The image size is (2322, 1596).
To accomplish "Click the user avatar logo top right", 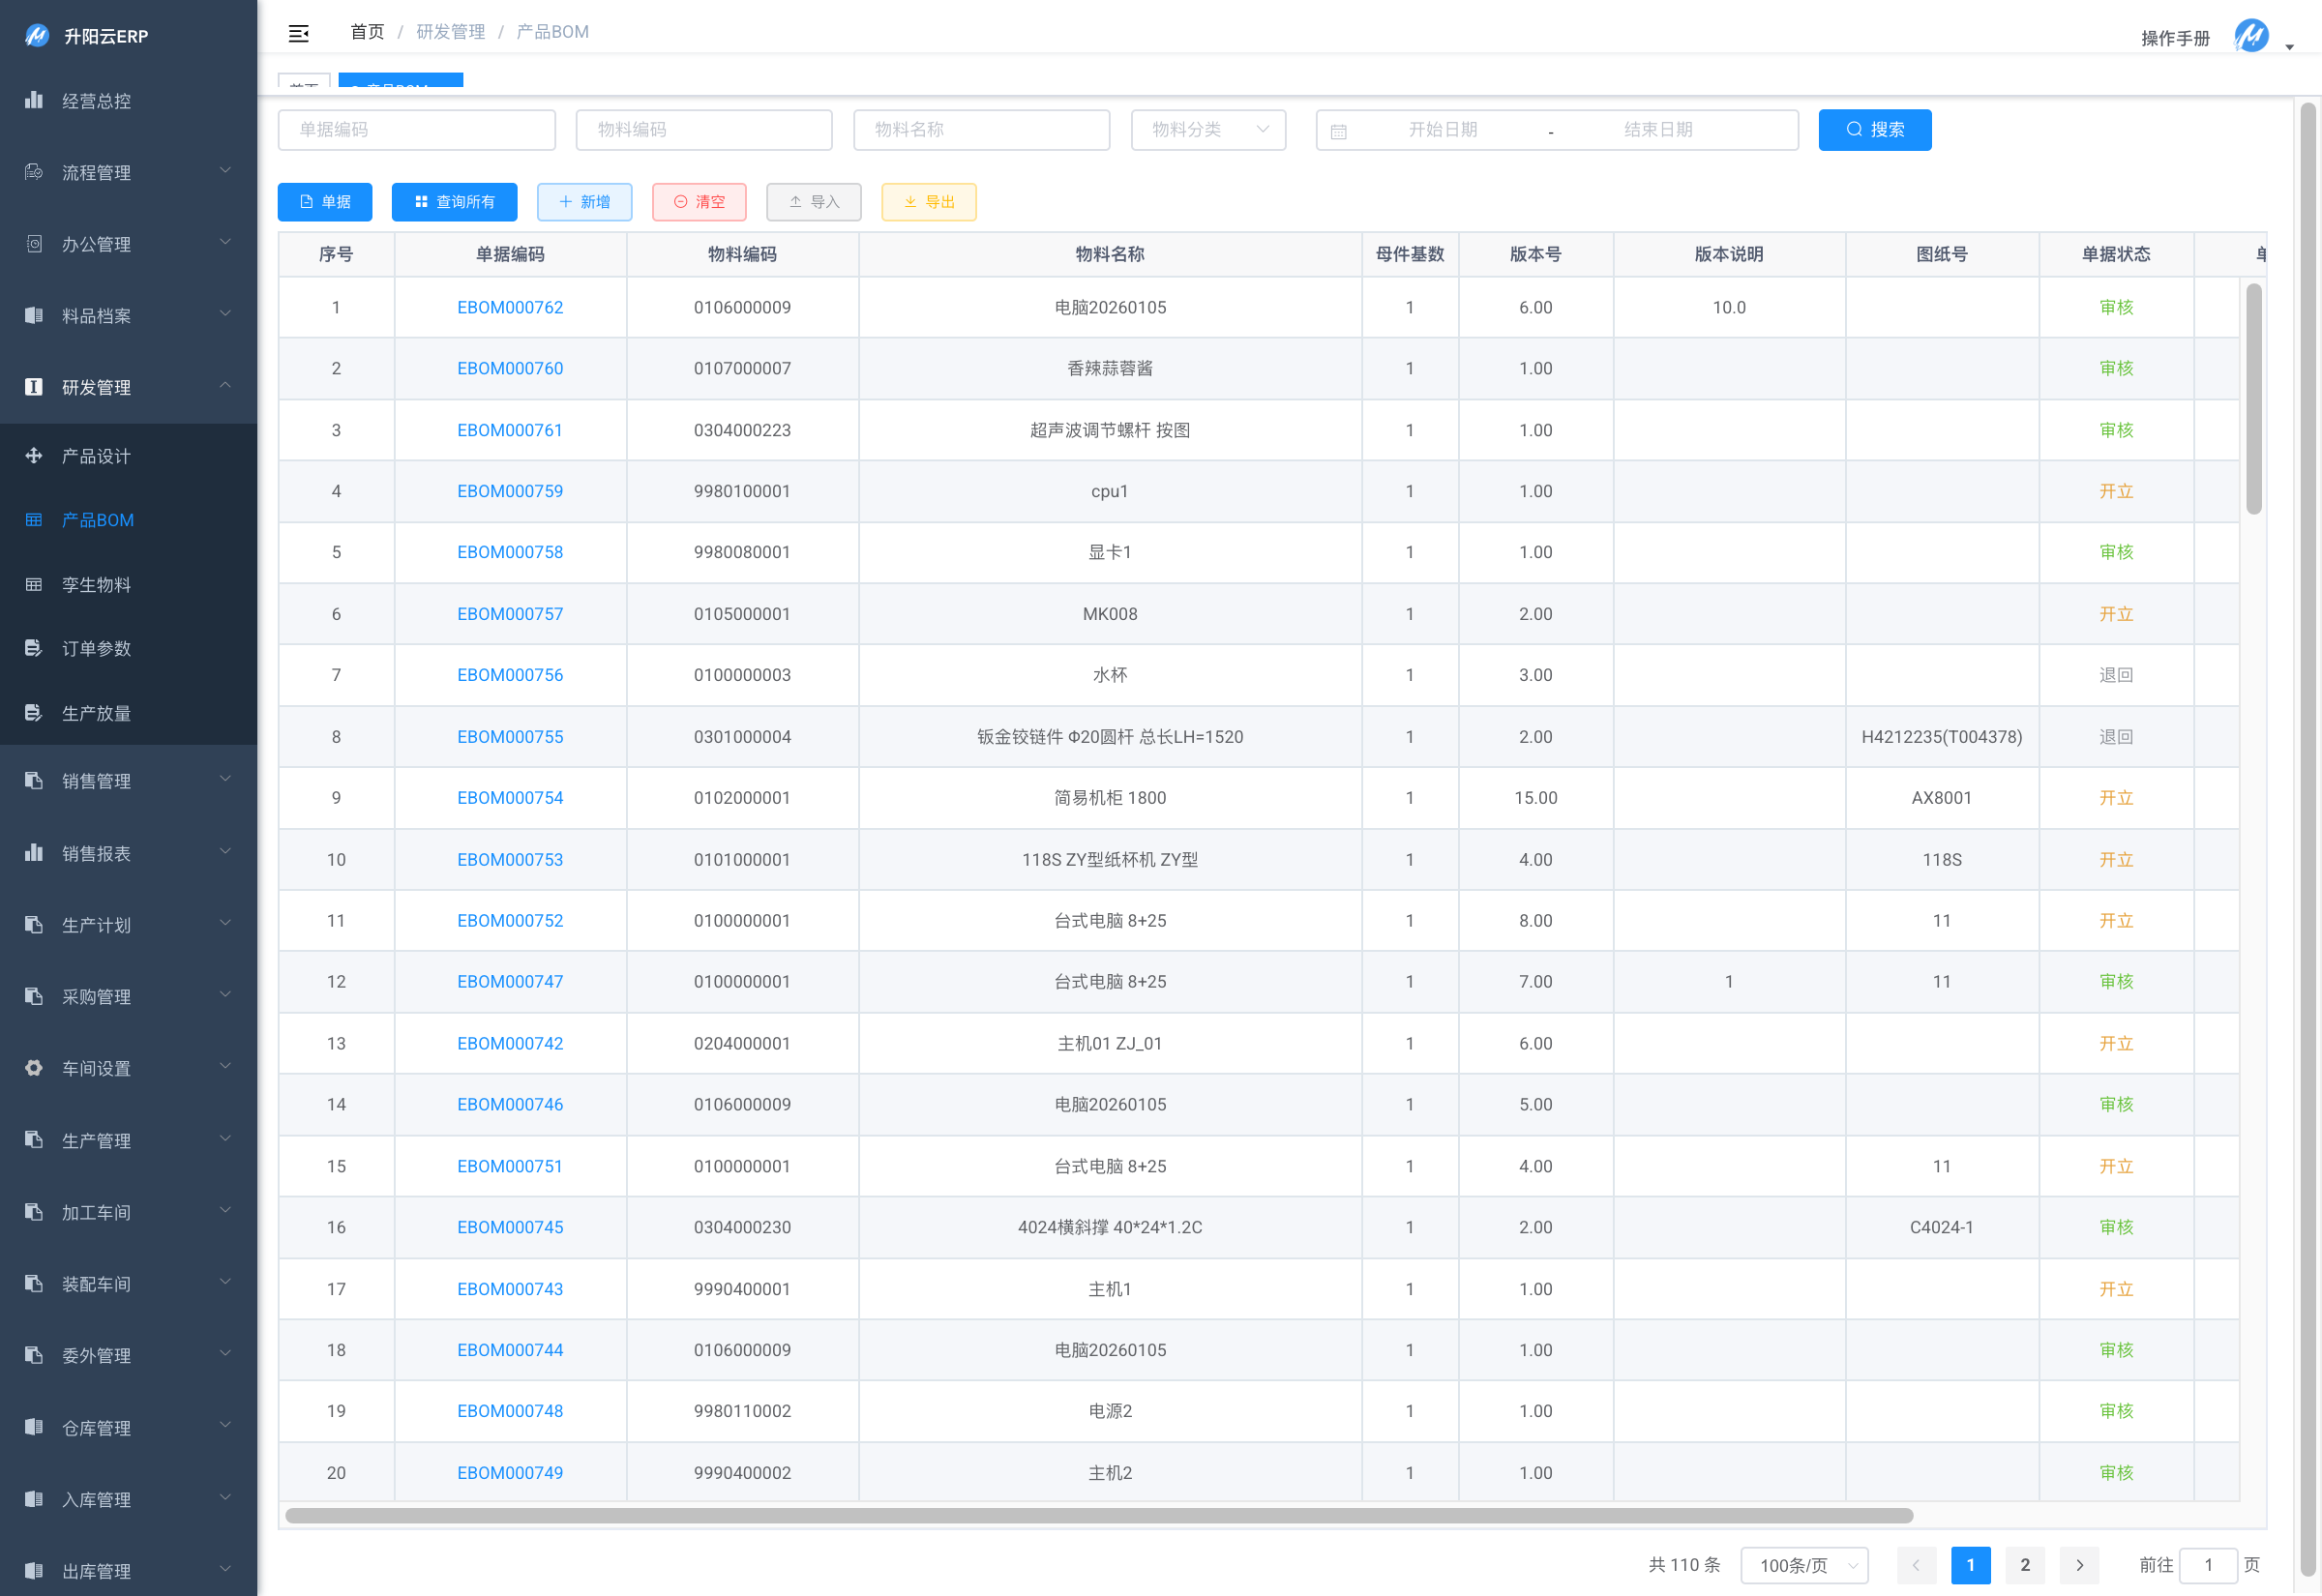I will [x=2250, y=37].
